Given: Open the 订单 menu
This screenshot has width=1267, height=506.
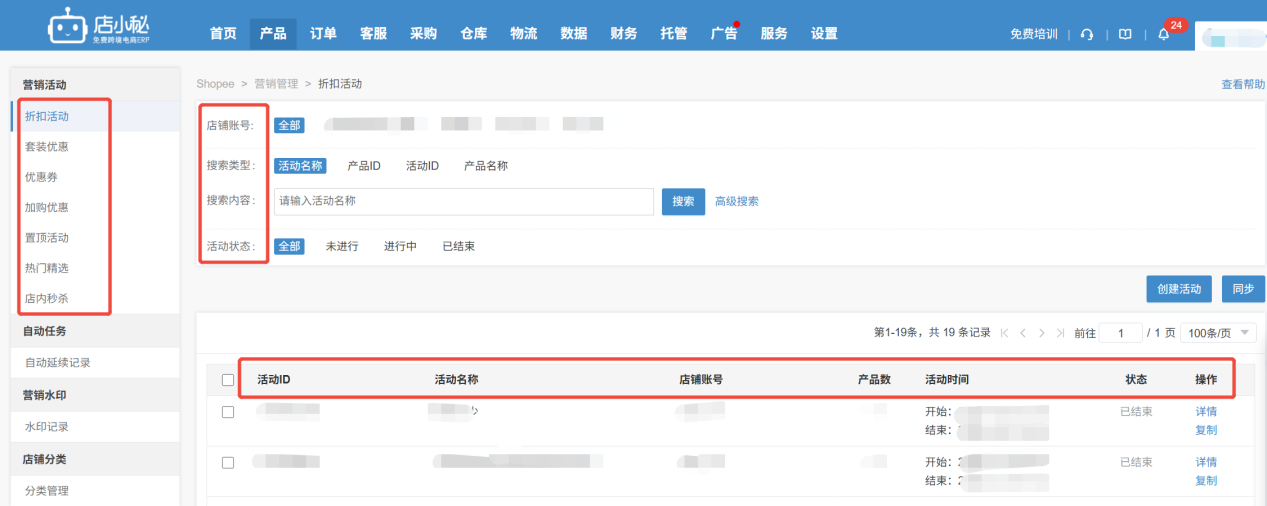Looking at the screenshot, I should pyautogui.click(x=323, y=34).
